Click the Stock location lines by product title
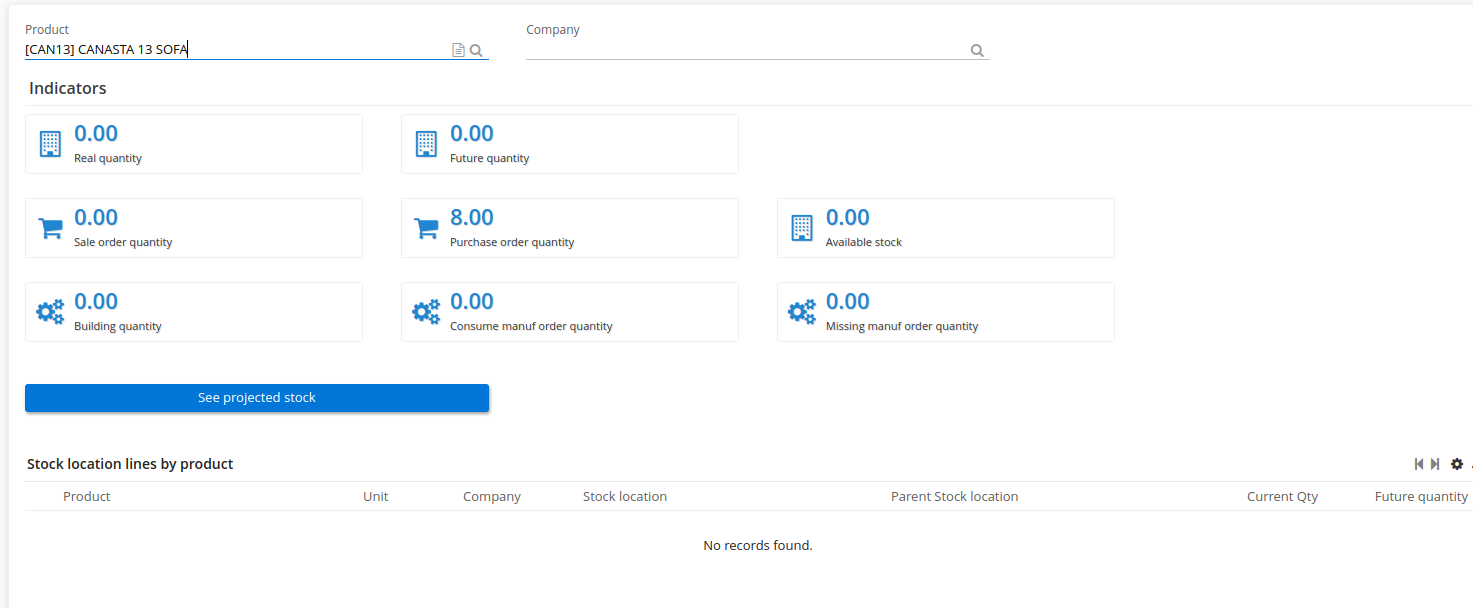The image size is (1473, 608). point(130,464)
